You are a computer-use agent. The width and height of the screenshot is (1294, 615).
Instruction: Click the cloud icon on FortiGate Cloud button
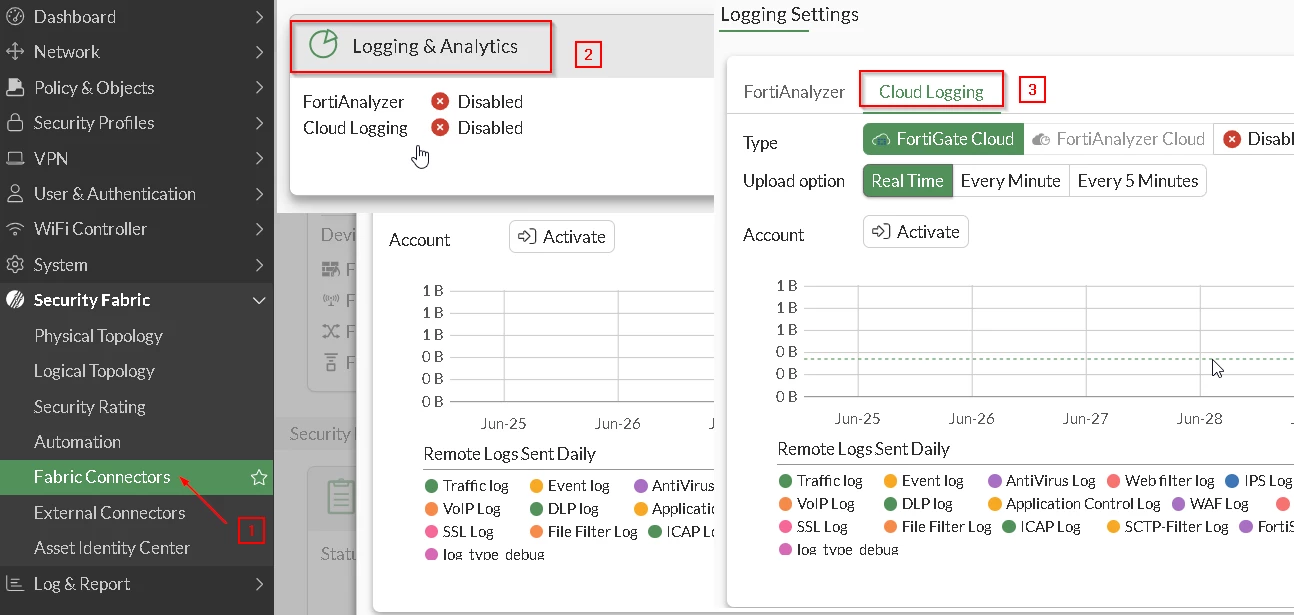(x=881, y=139)
